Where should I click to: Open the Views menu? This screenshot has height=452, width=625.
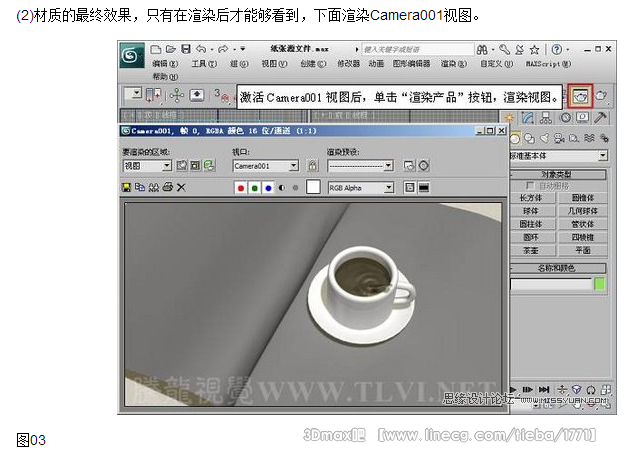click(274, 64)
